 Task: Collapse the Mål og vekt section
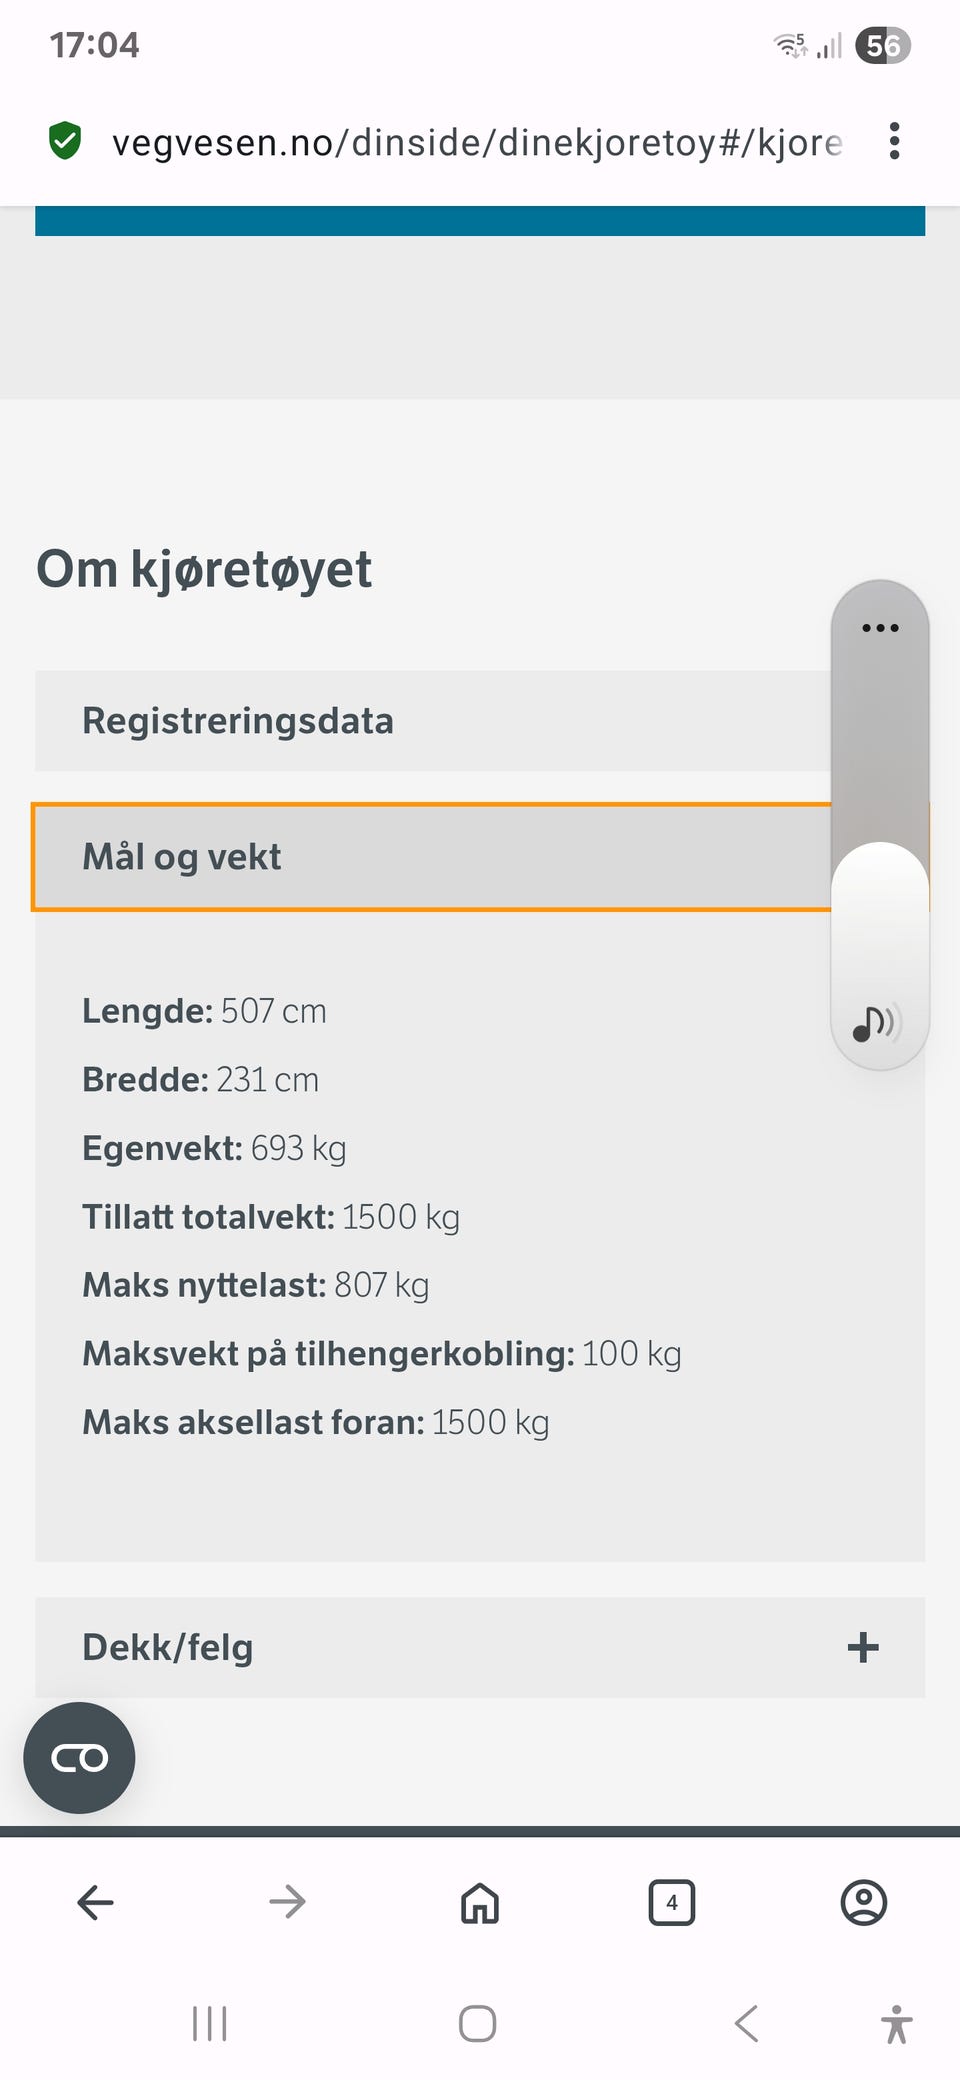click(433, 857)
